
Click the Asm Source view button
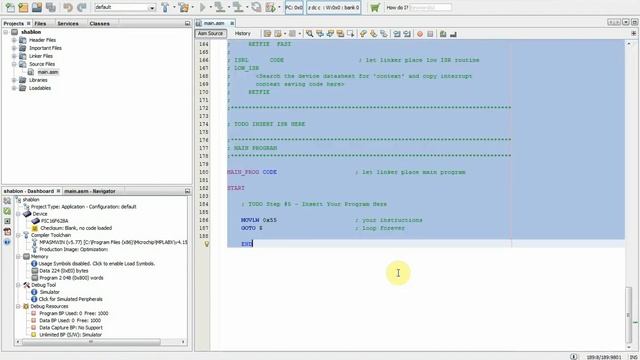[x=210, y=33]
